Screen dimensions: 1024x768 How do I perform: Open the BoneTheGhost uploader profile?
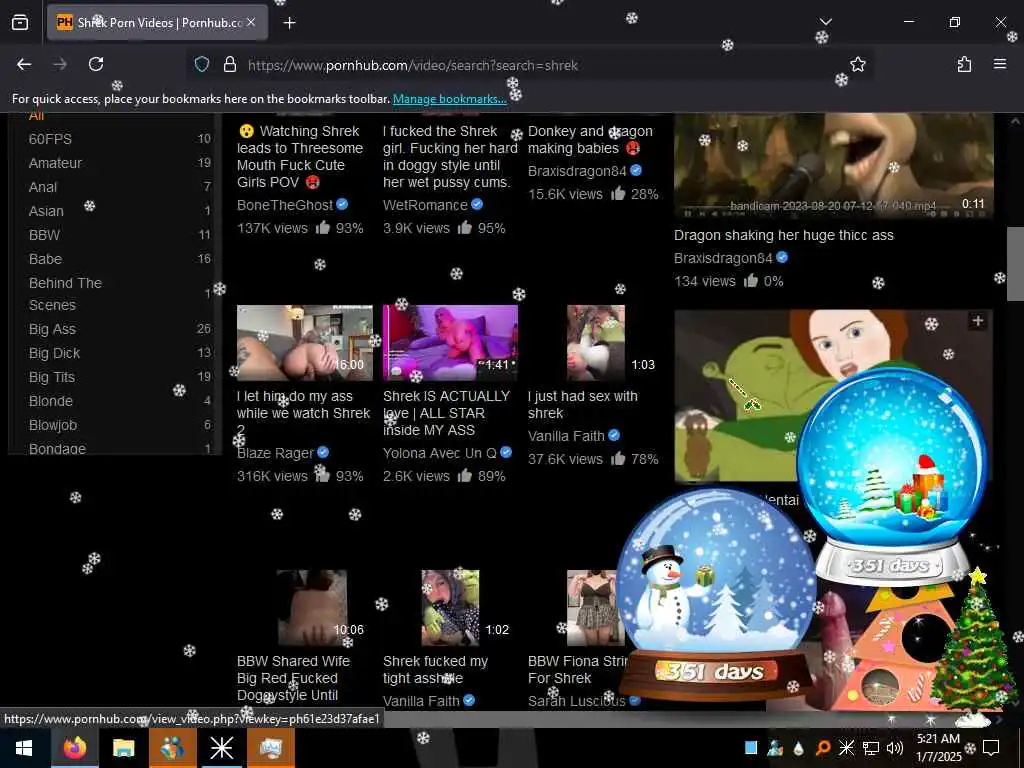click(x=285, y=205)
